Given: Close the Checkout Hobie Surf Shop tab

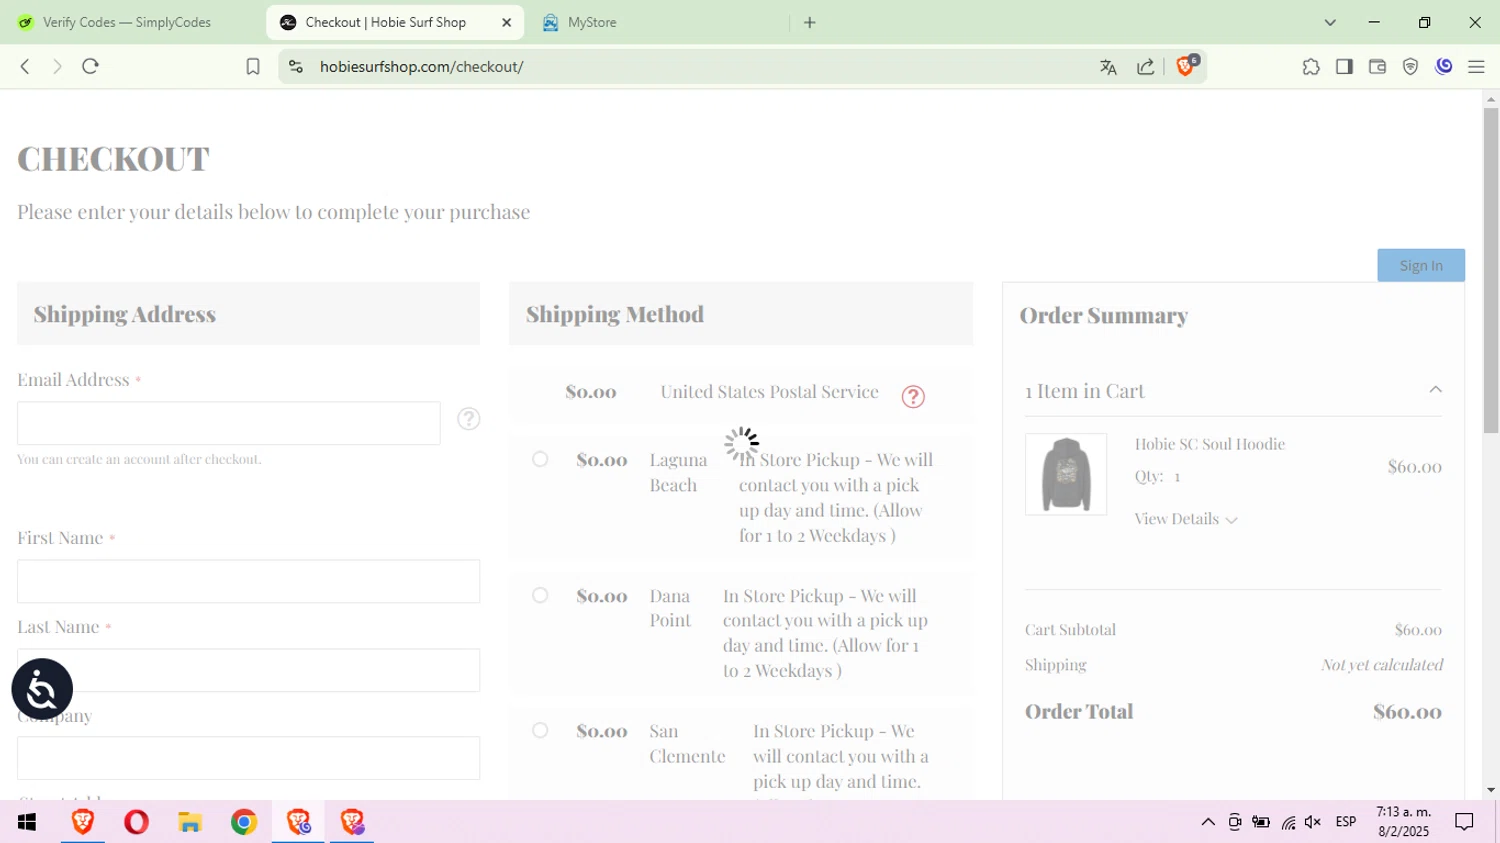Looking at the screenshot, I should [506, 22].
